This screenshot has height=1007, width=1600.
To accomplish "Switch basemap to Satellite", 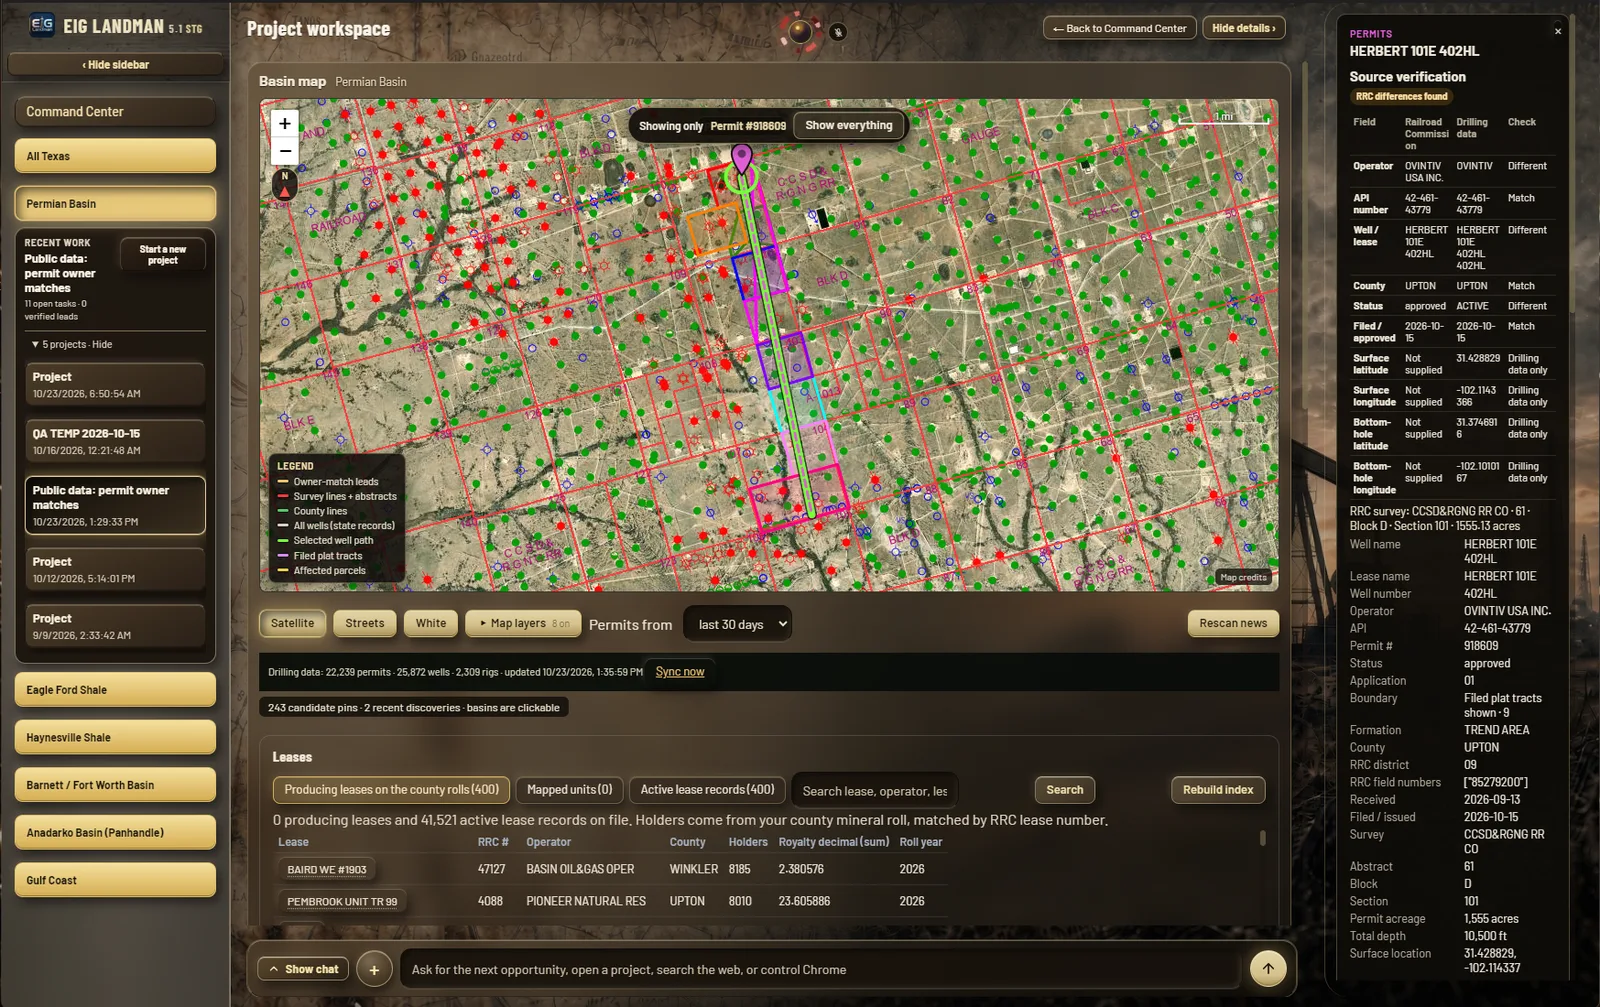I will click(x=292, y=623).
